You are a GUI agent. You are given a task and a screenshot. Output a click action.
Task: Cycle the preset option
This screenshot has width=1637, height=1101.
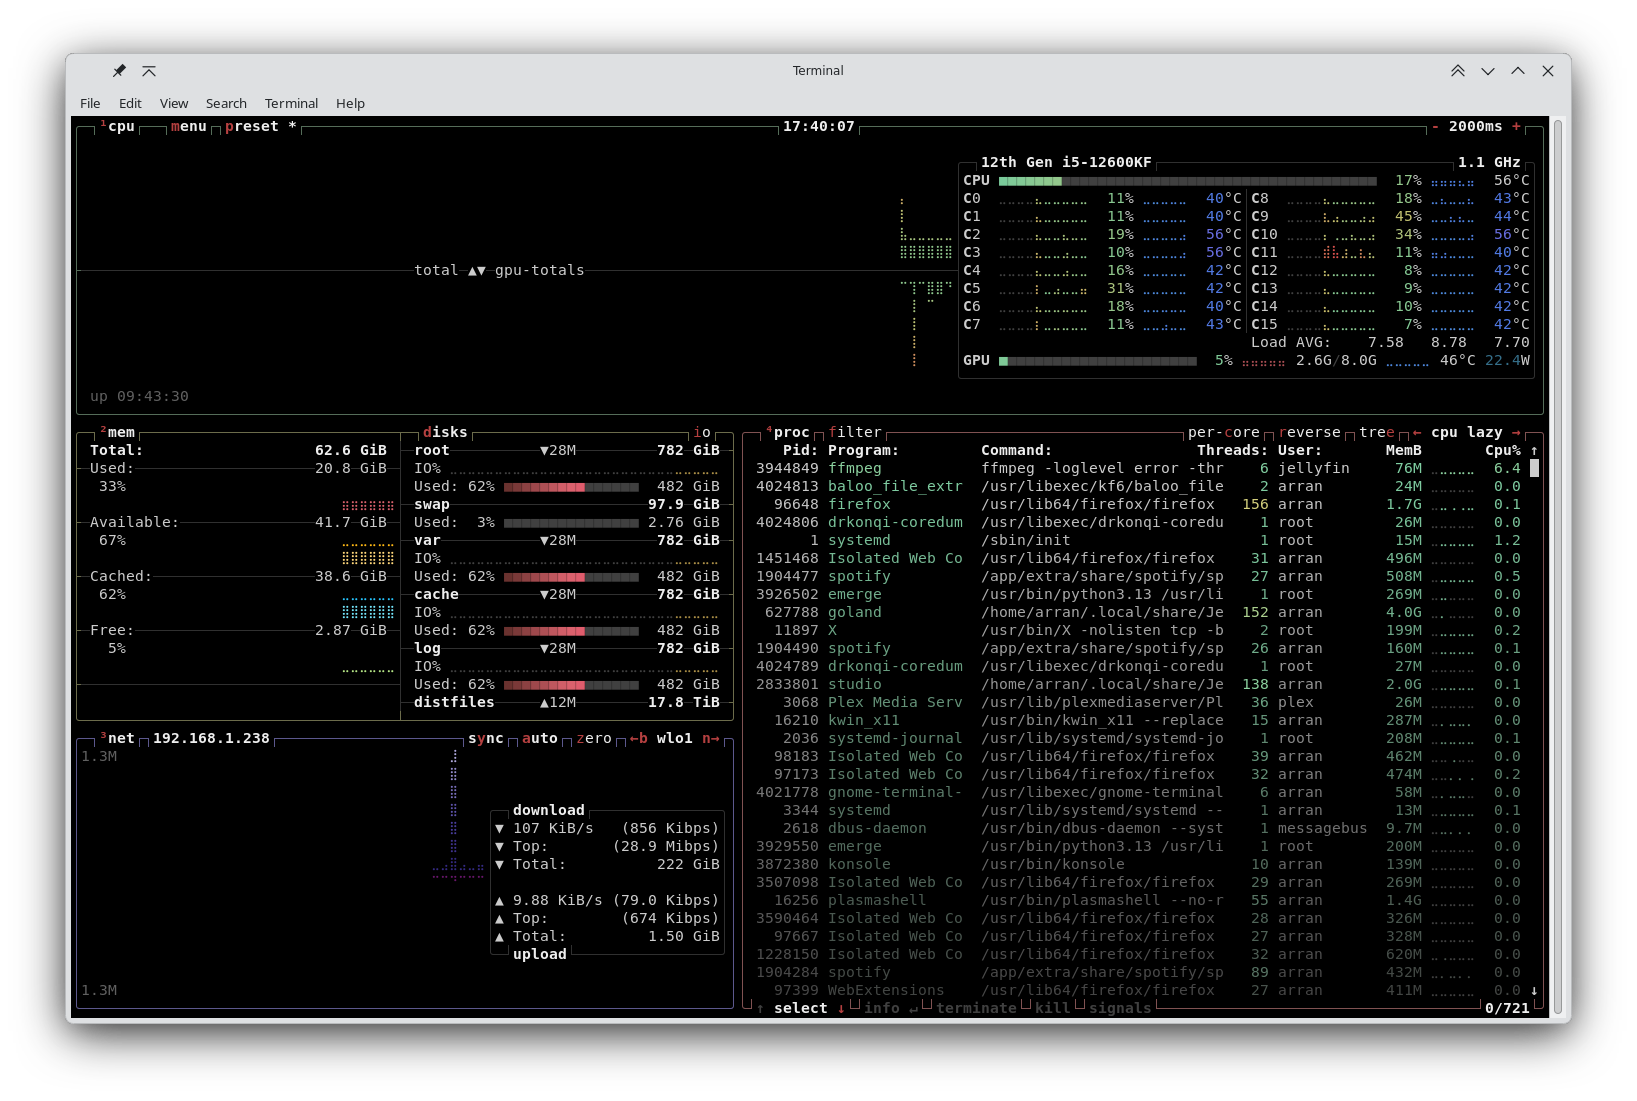pyautogui.click(x=261, y=127)
